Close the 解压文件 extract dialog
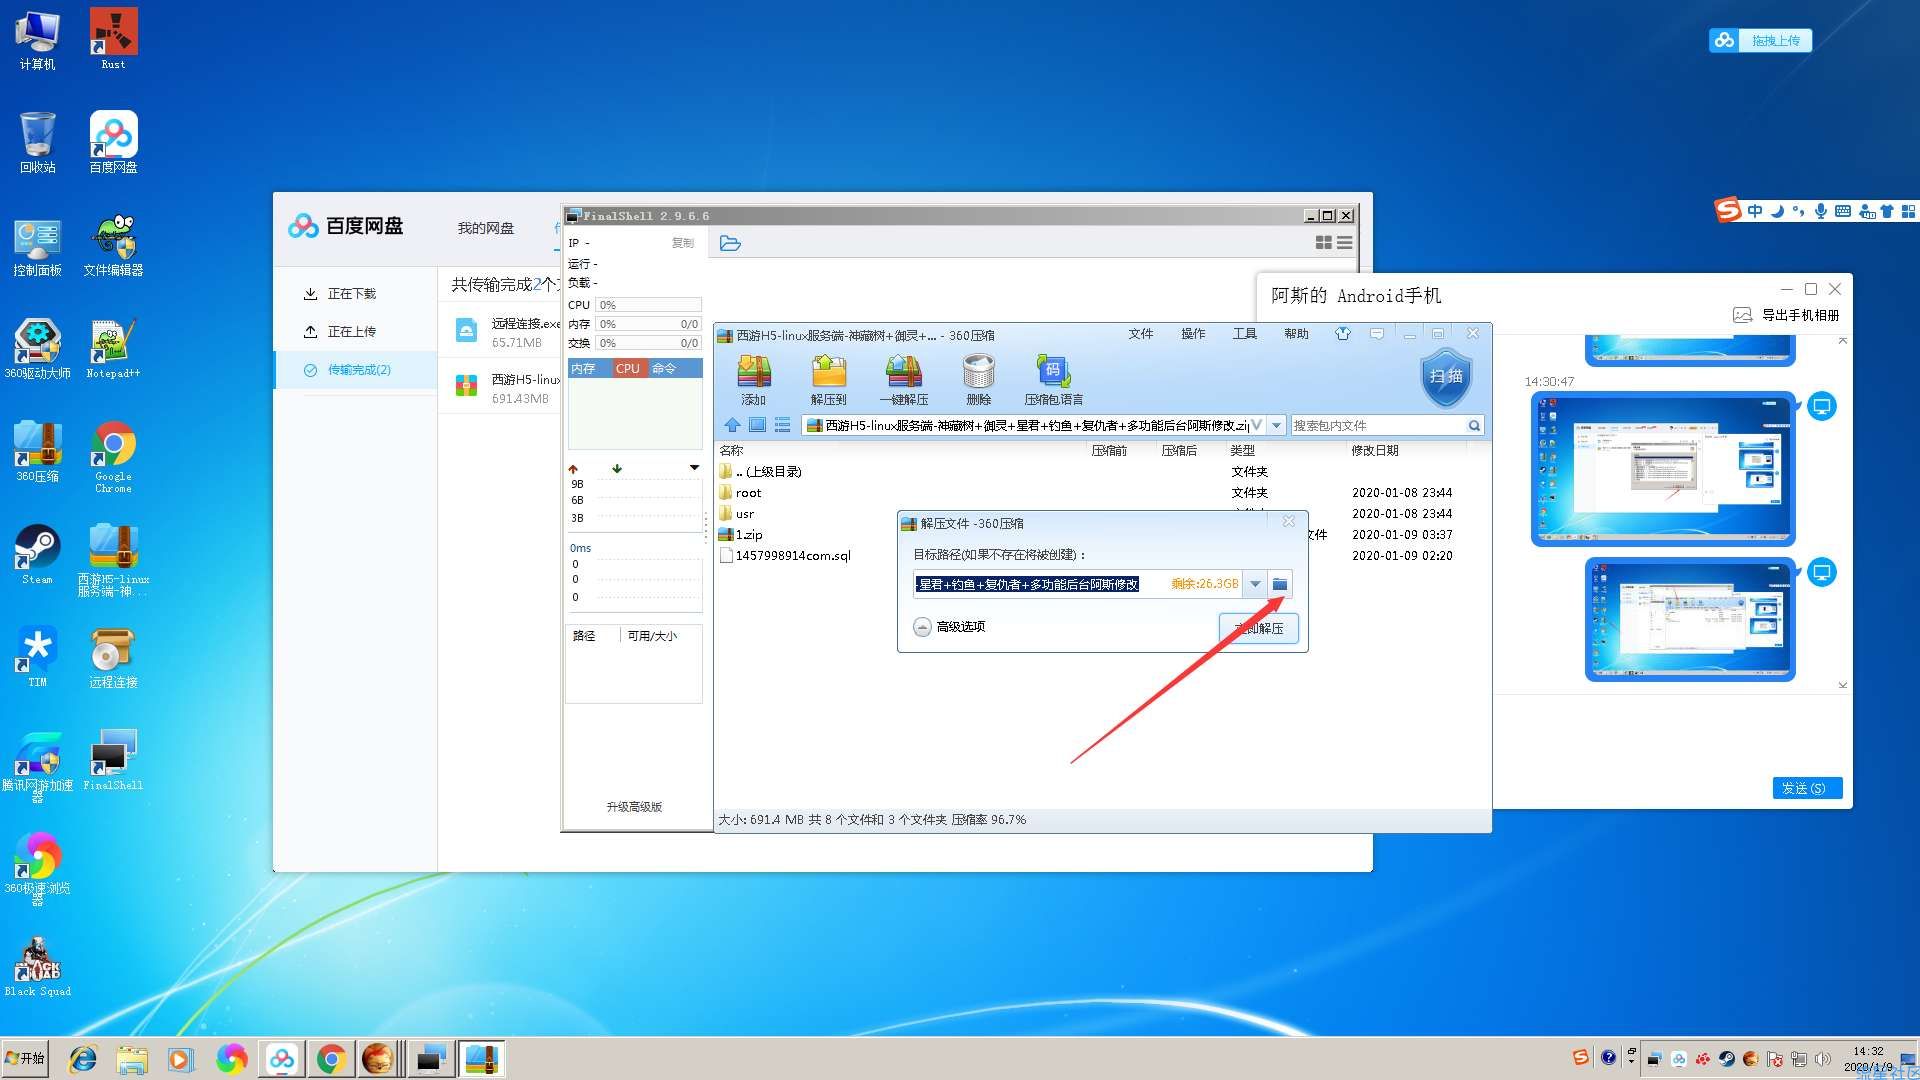The height and width of the screenshot is (1080, 1920). (1288, 522)
